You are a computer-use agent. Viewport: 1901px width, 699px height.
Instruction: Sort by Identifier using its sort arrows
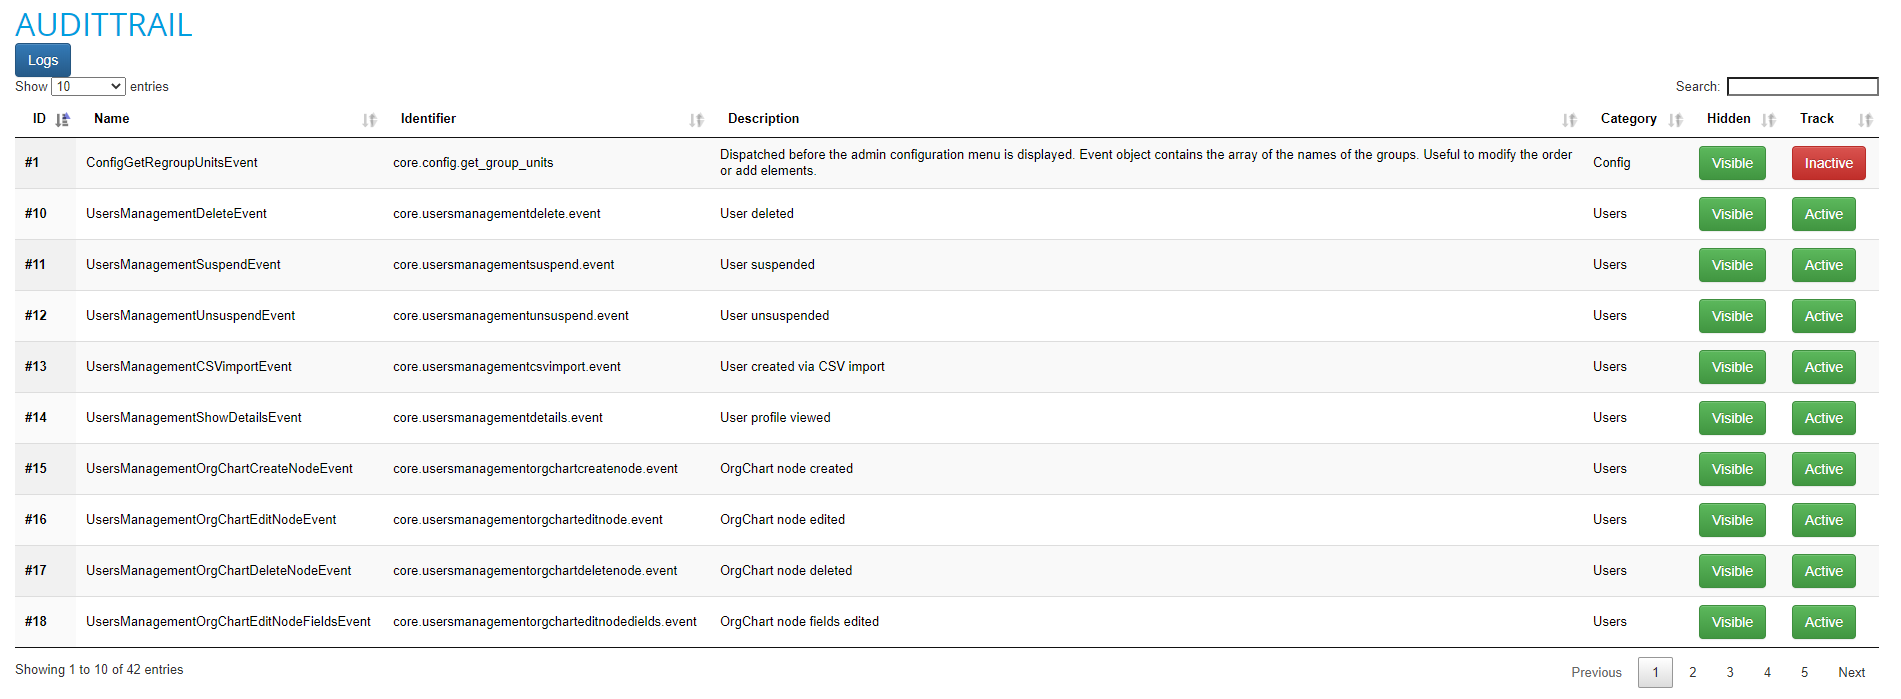click(x=697, y=119)
